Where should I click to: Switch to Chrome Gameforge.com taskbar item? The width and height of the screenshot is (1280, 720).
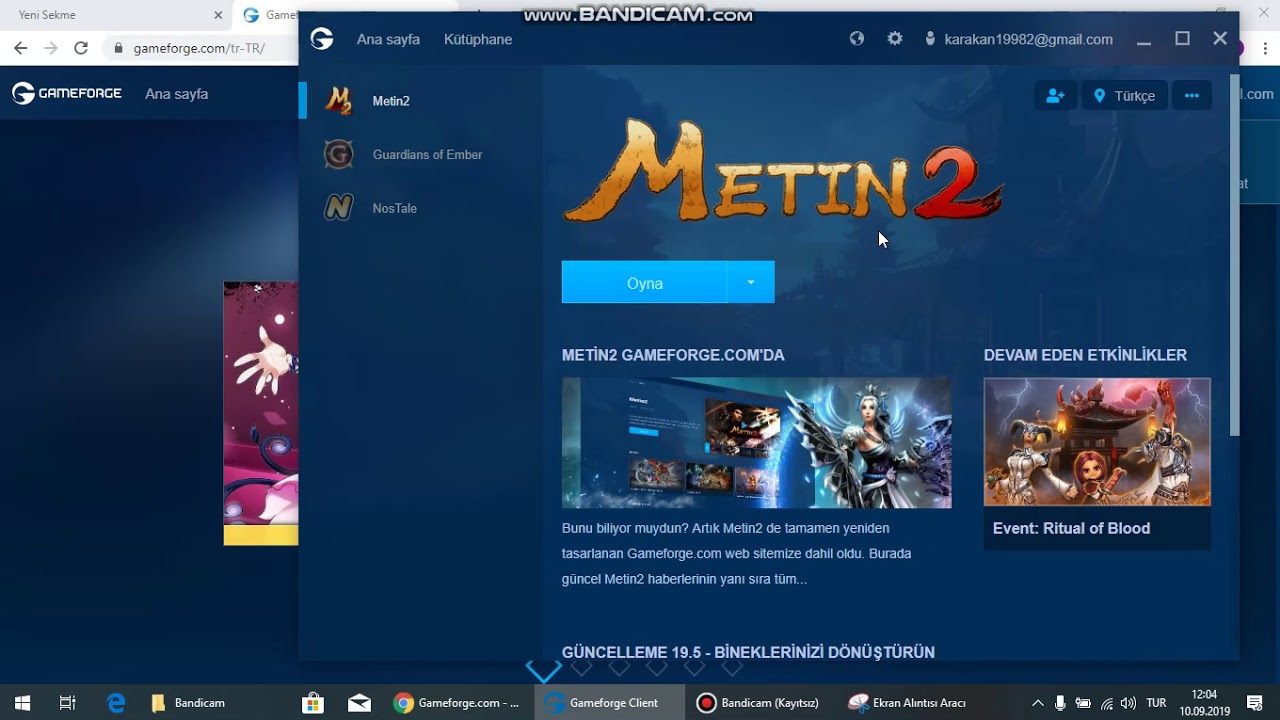click(x=459, y=703)
